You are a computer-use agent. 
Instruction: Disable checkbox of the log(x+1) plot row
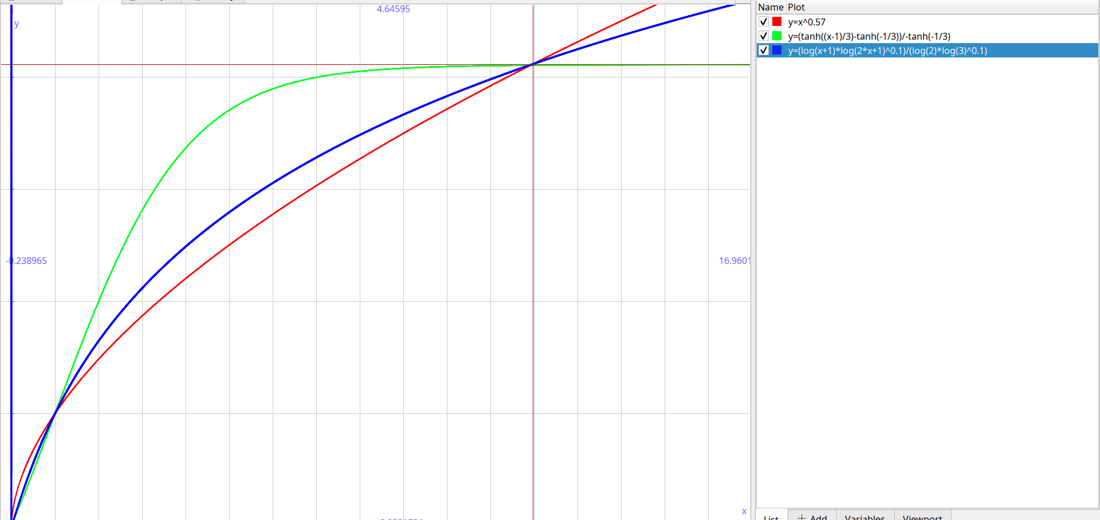[x=764, y=51]
